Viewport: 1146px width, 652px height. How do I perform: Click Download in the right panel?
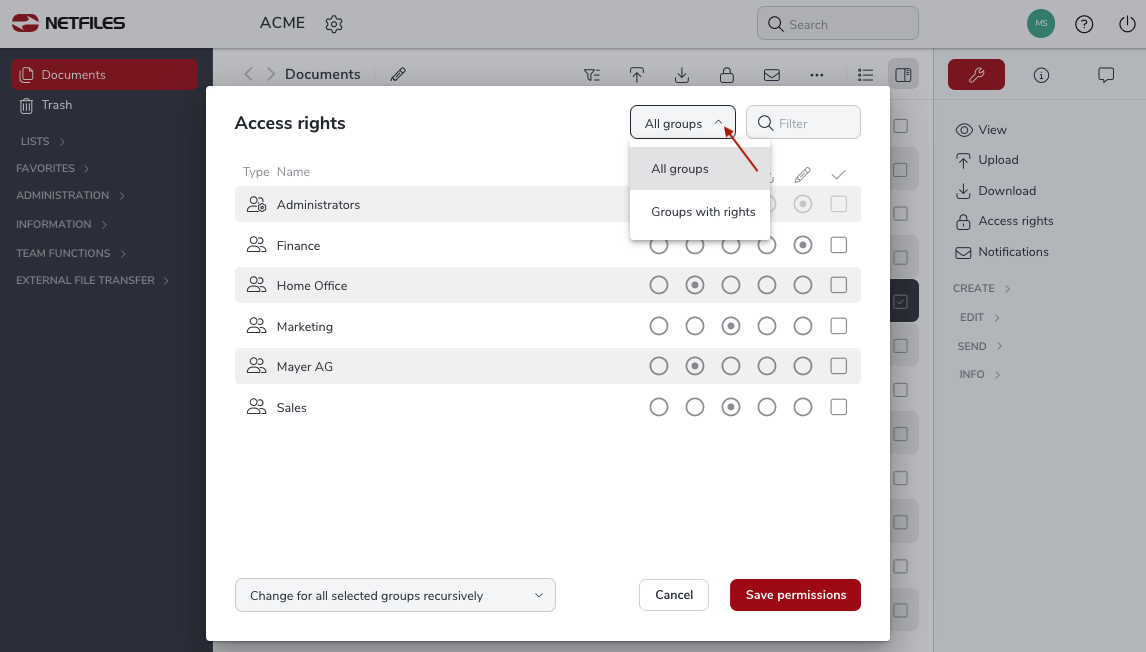[x=995, y=191]
